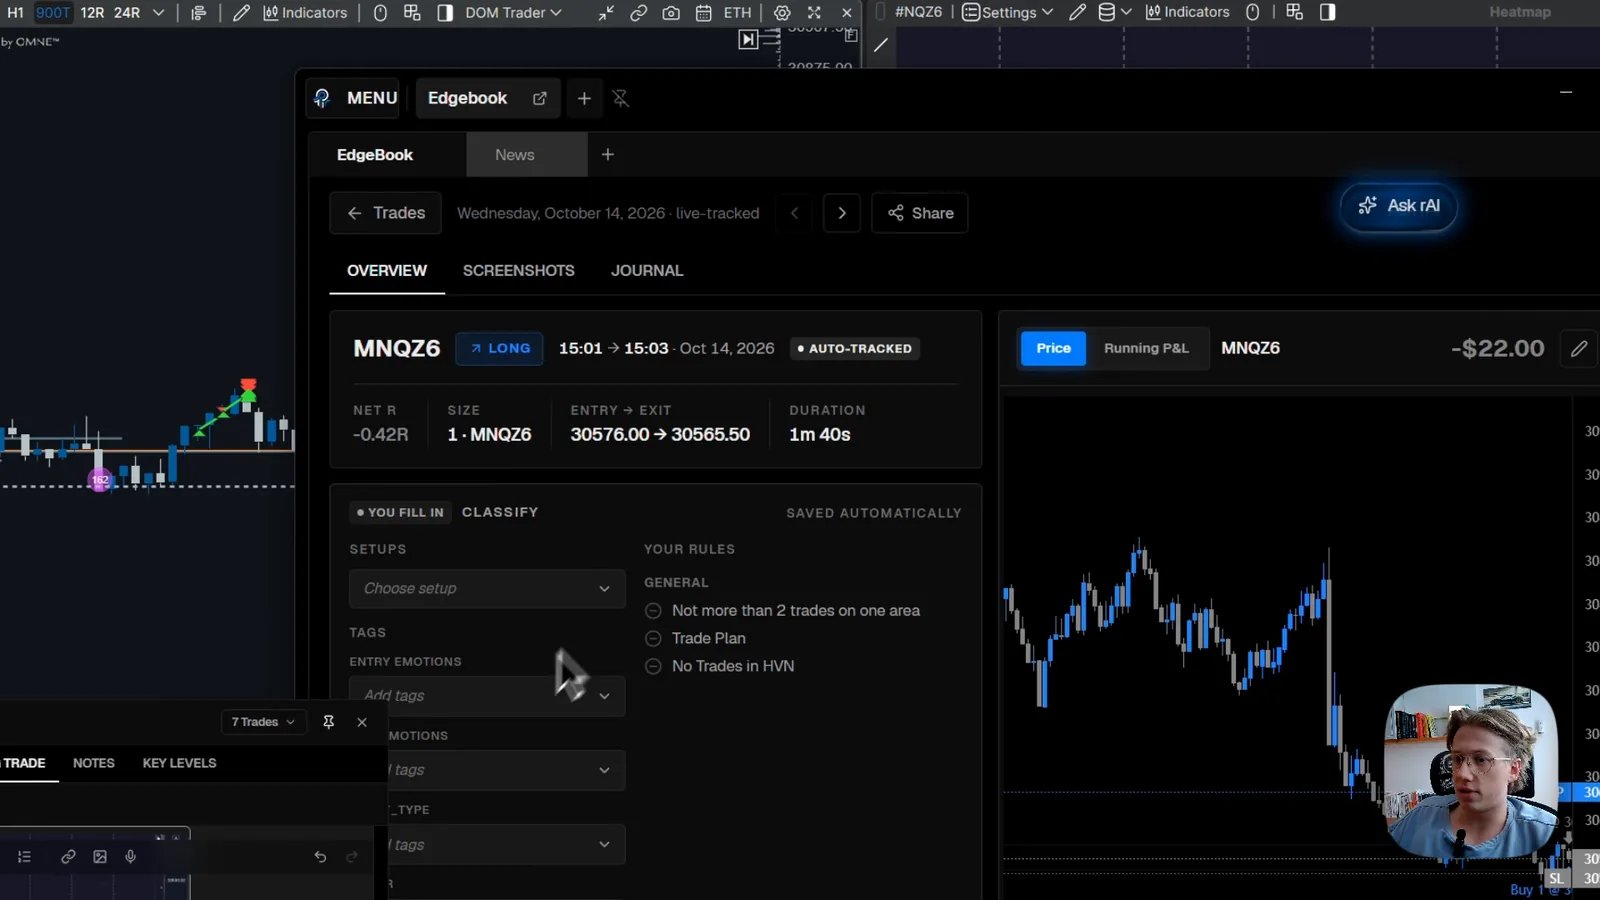Screen dimensions: 1600x900
Task: Open the 7 Trades dropdown
Action: point(263,722)
